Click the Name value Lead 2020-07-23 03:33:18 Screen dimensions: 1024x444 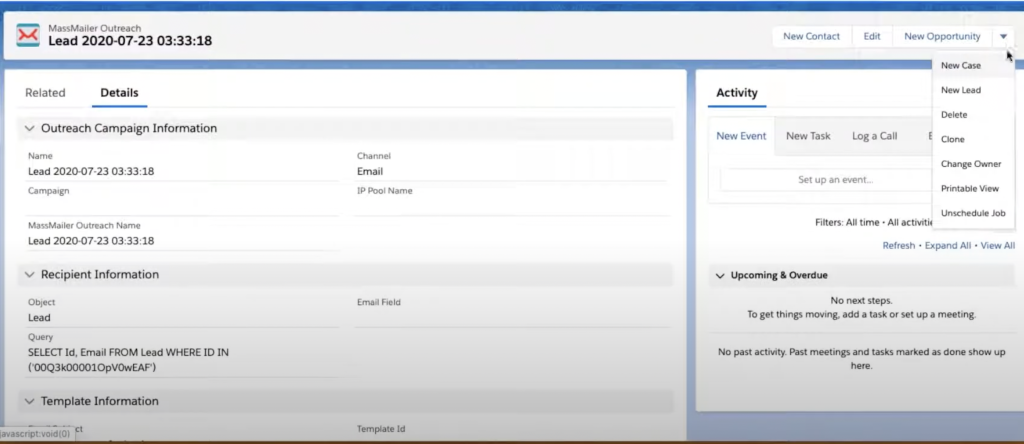[x=91, y=172]
